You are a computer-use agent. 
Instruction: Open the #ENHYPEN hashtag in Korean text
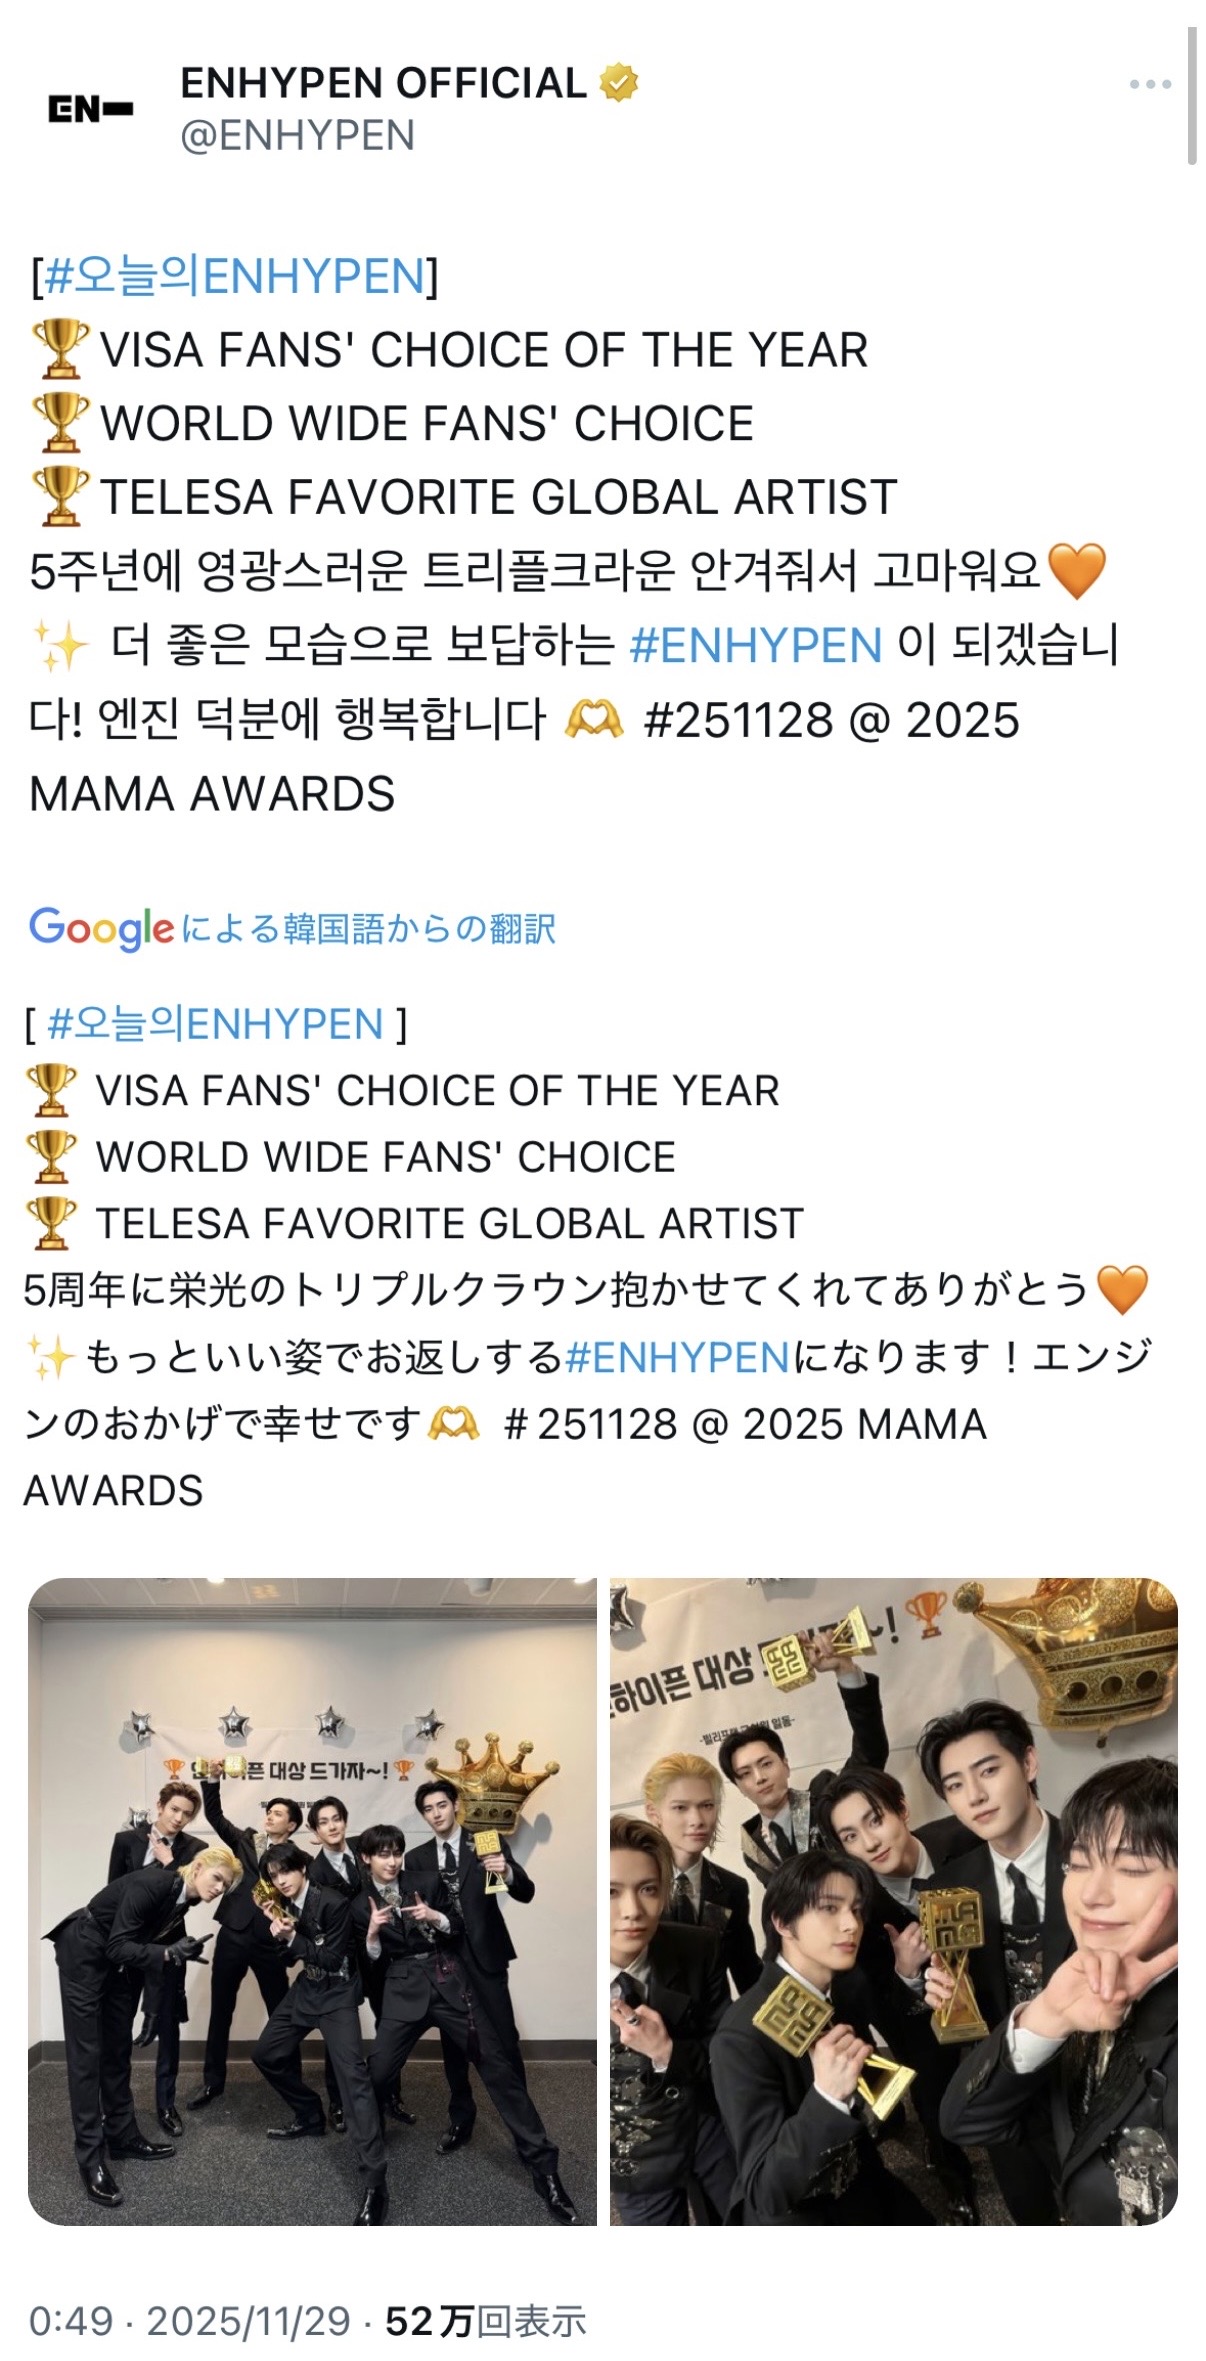point(756,645)
